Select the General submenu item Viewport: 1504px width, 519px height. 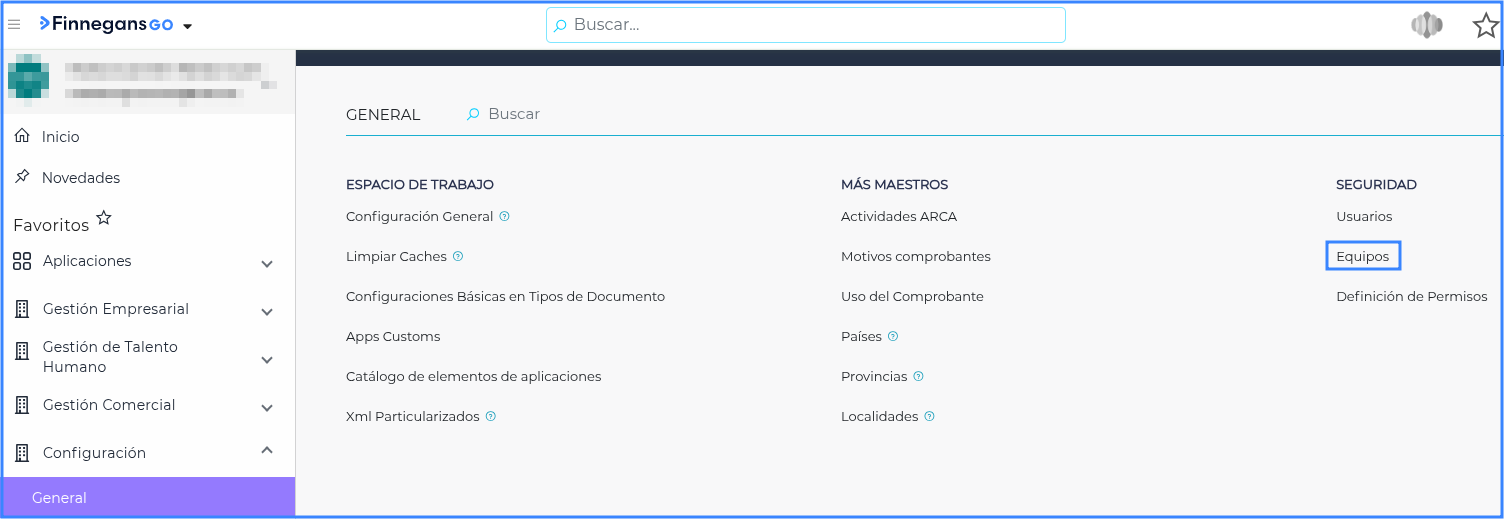tap(60, 497)
